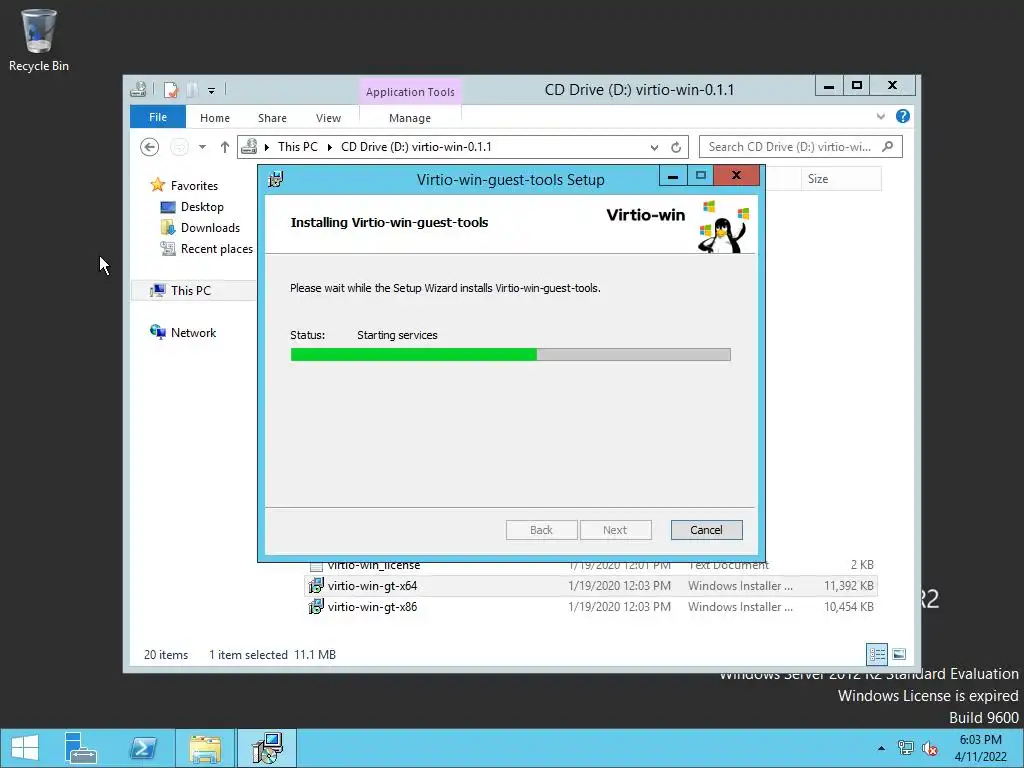The width and height of the screenshot is (1024, 768).
Task: Expand the ribbon with the chevron
Action: pyautogui.click(x=881, y=117)
